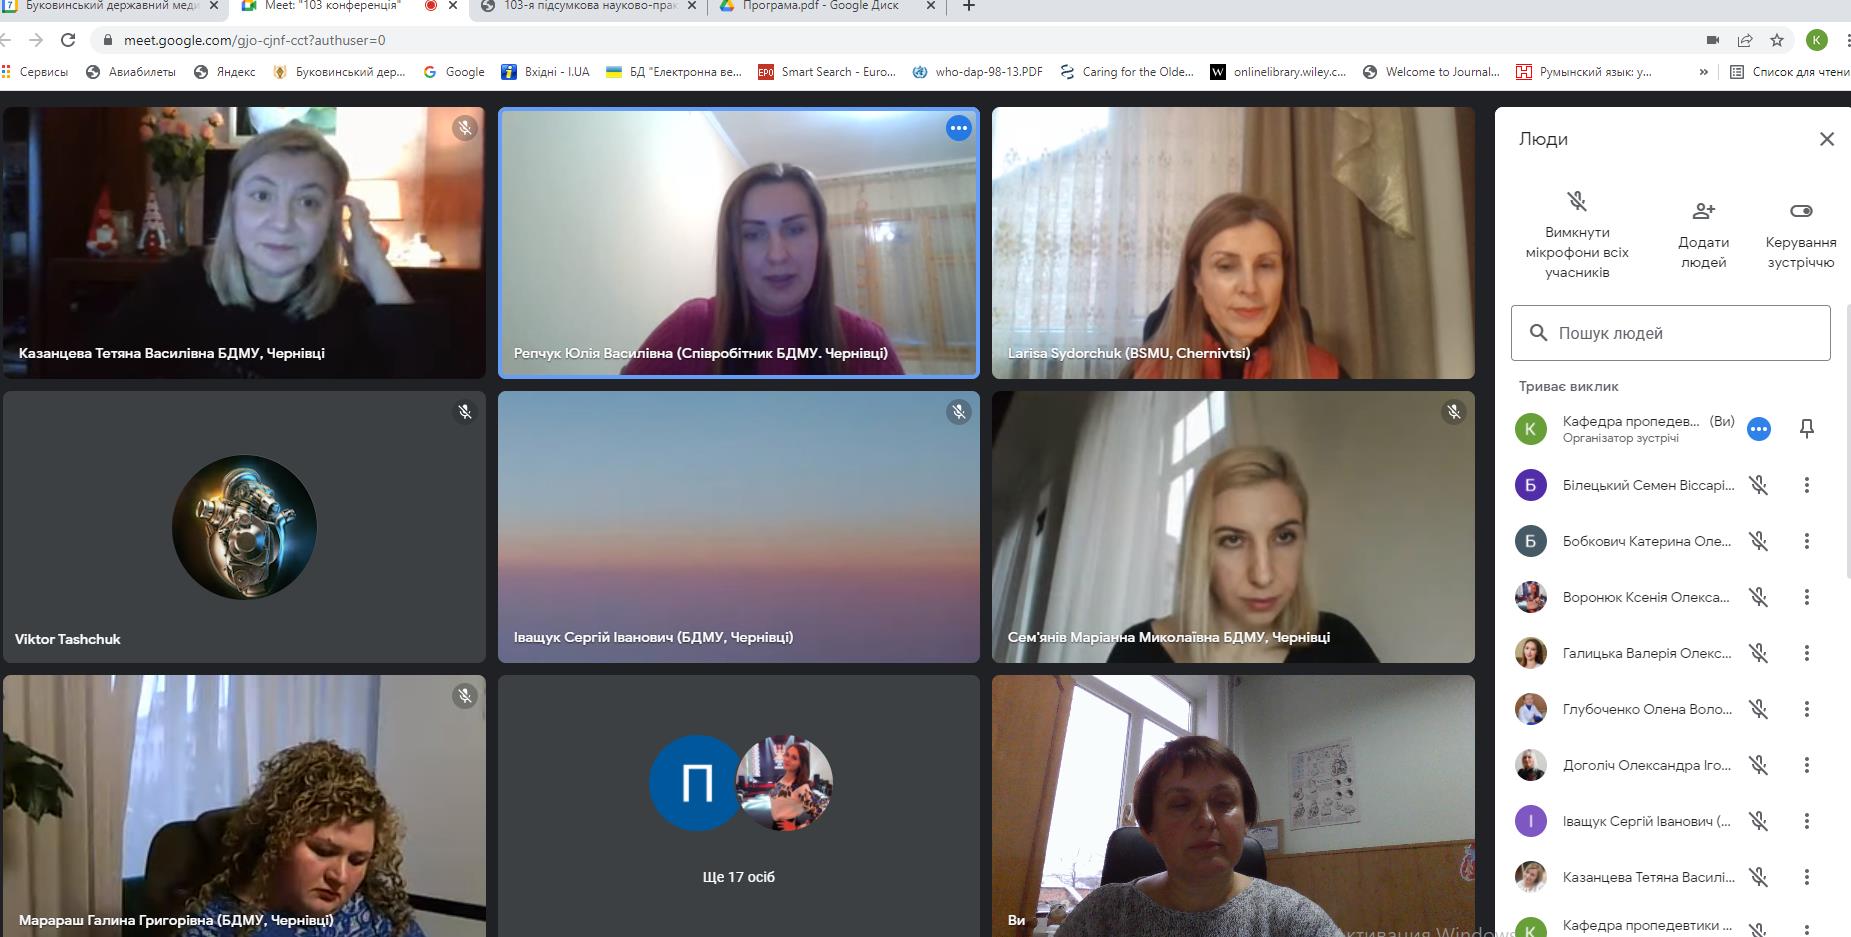Share this page icon in address bar
1851x937 pixels.
[1745, 40]
